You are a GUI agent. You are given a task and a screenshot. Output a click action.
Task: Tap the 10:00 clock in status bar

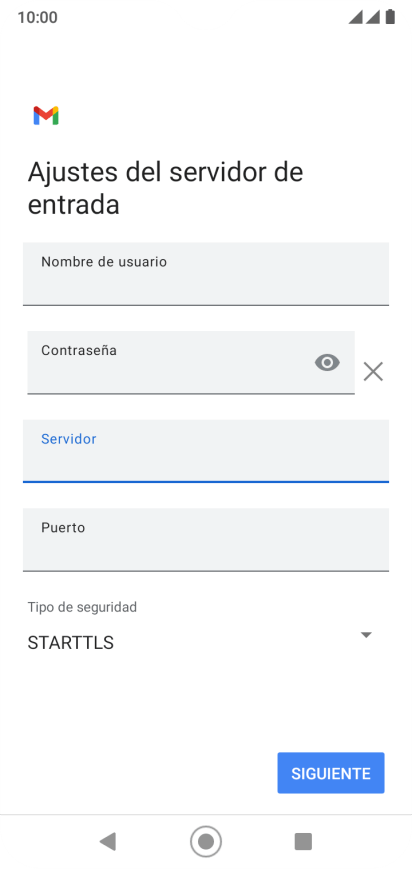coord(38,17)
